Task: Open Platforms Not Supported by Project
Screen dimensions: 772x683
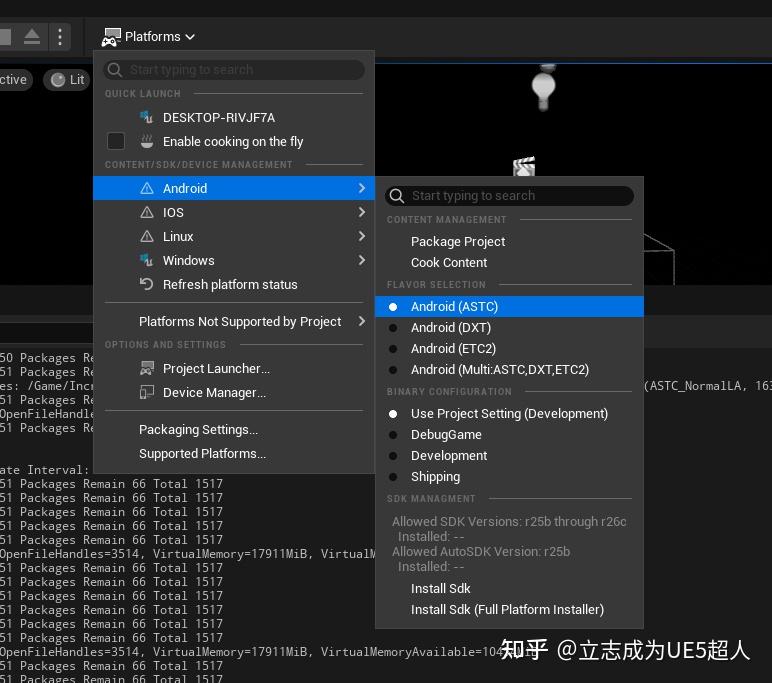Action: point(234,322)
